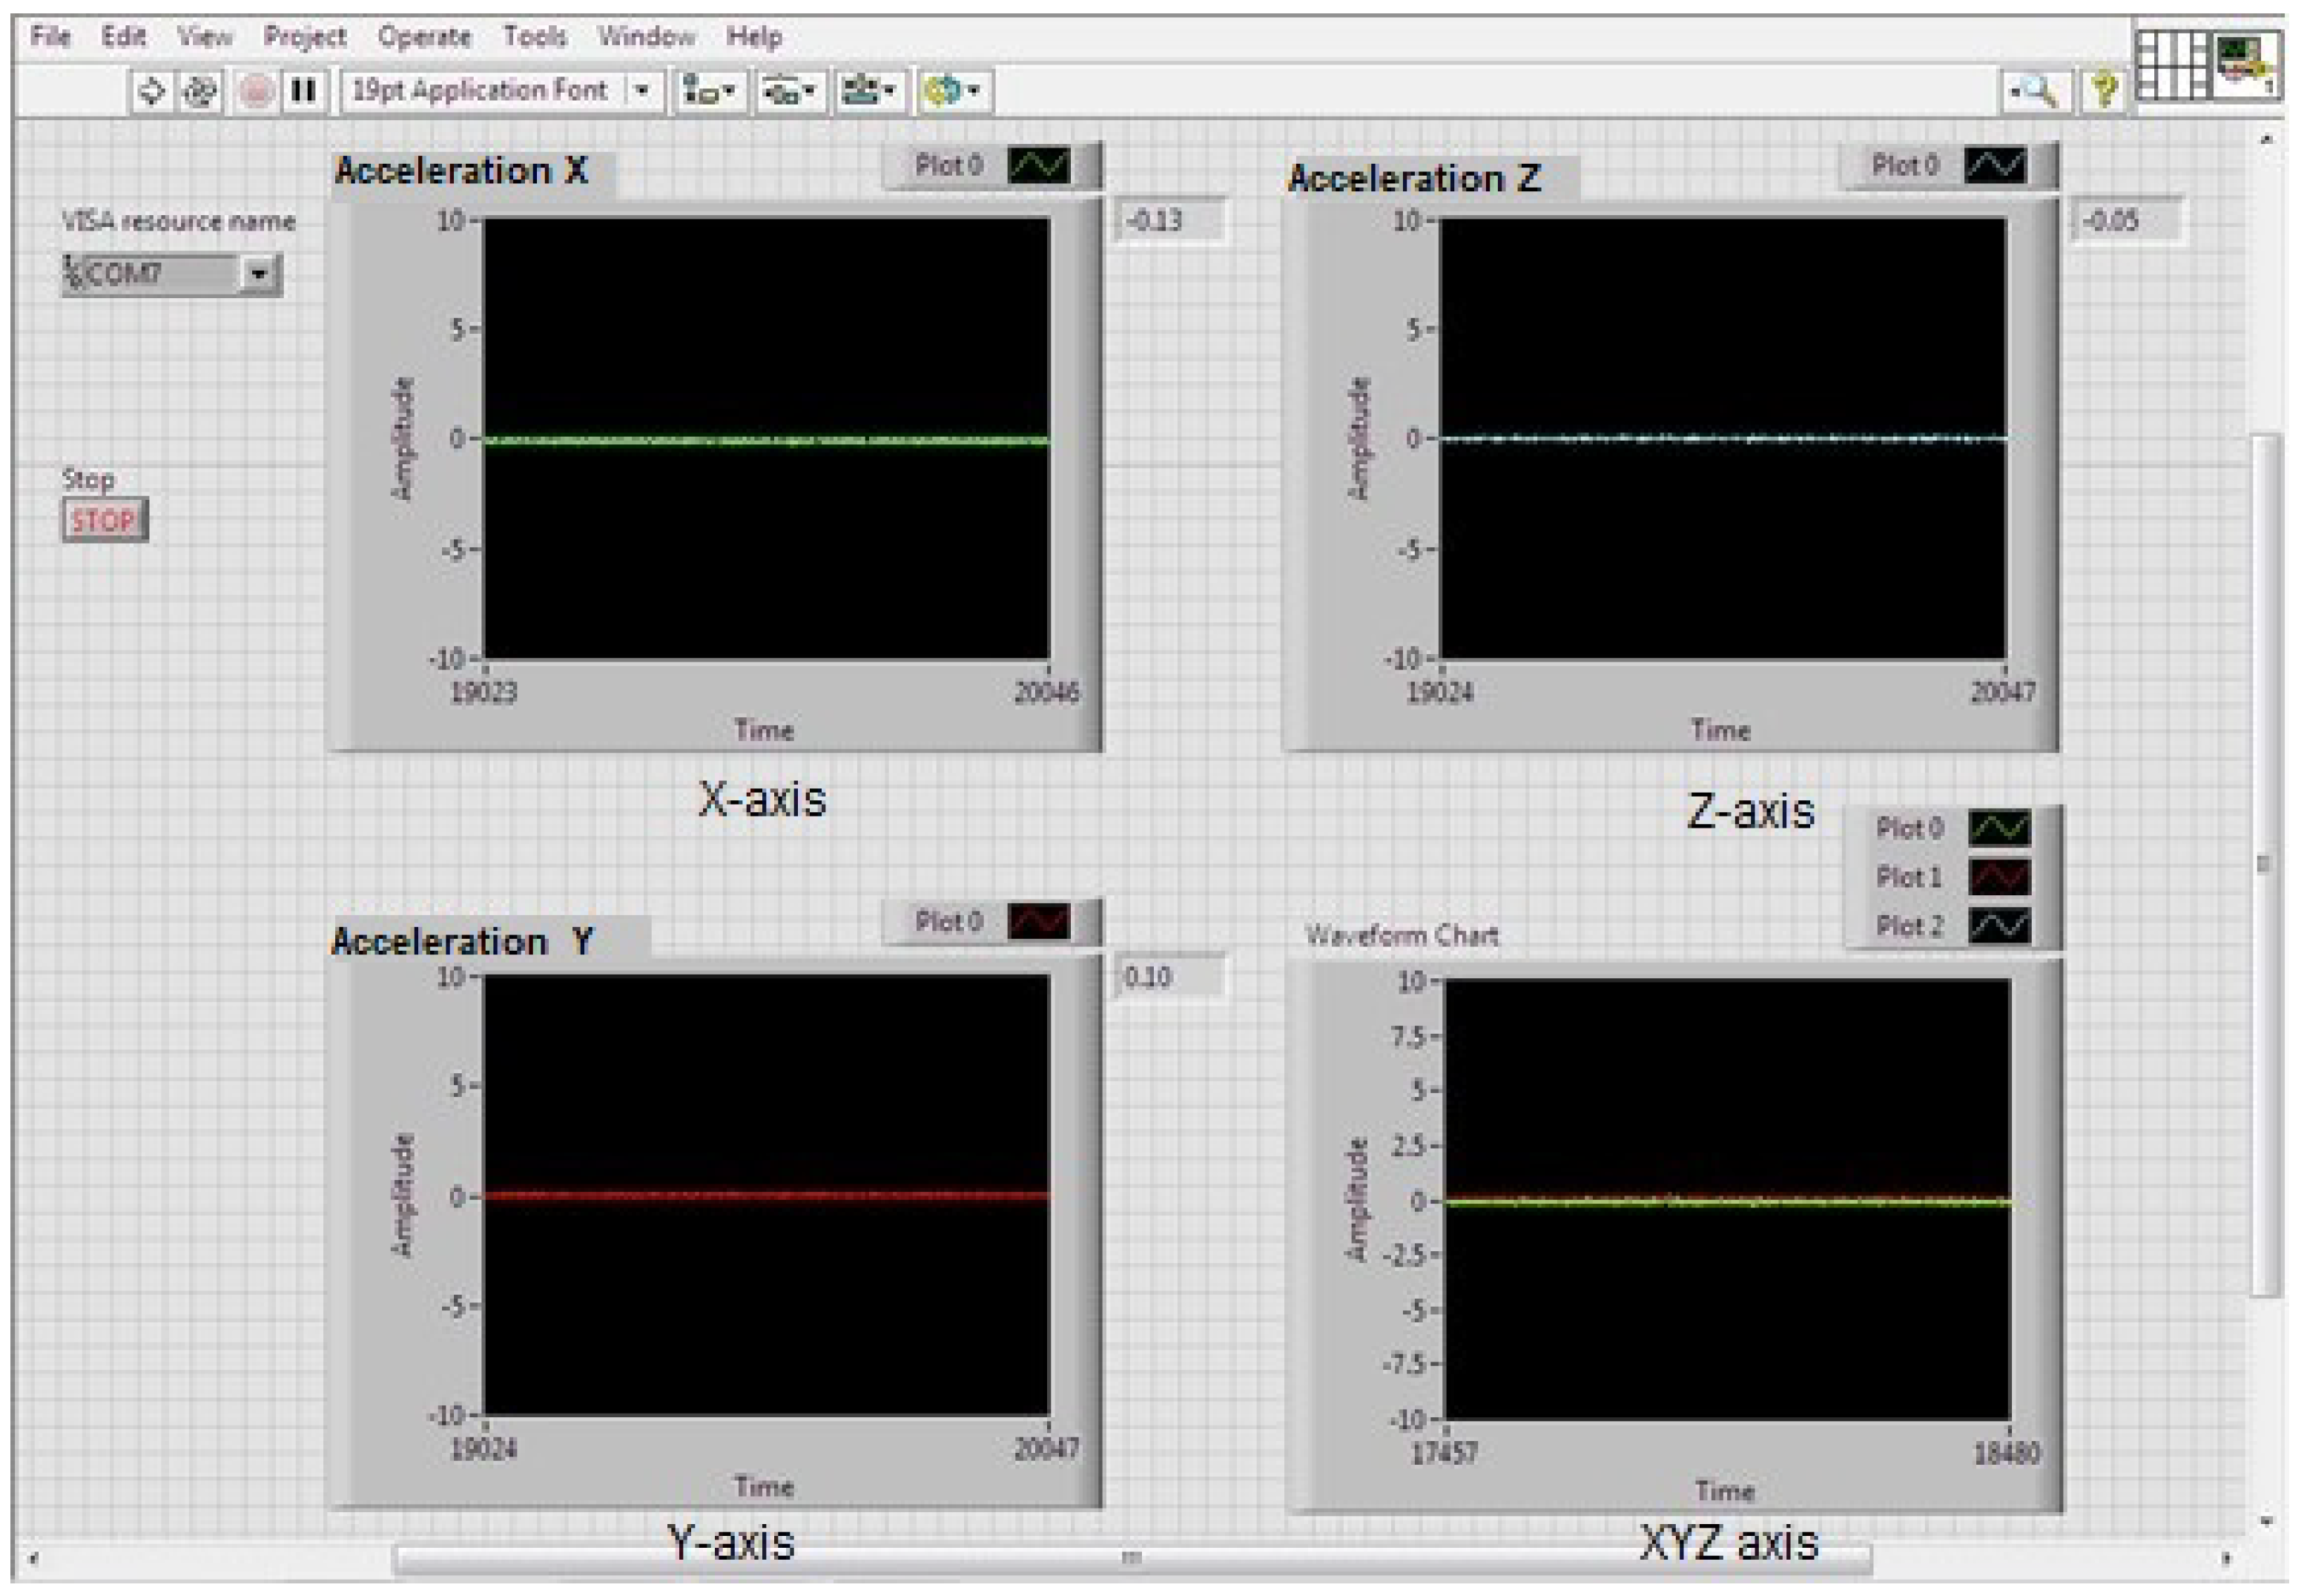Show Context Help question mark
This screenshot has height=1596, width=2304.
(2105, 92)
